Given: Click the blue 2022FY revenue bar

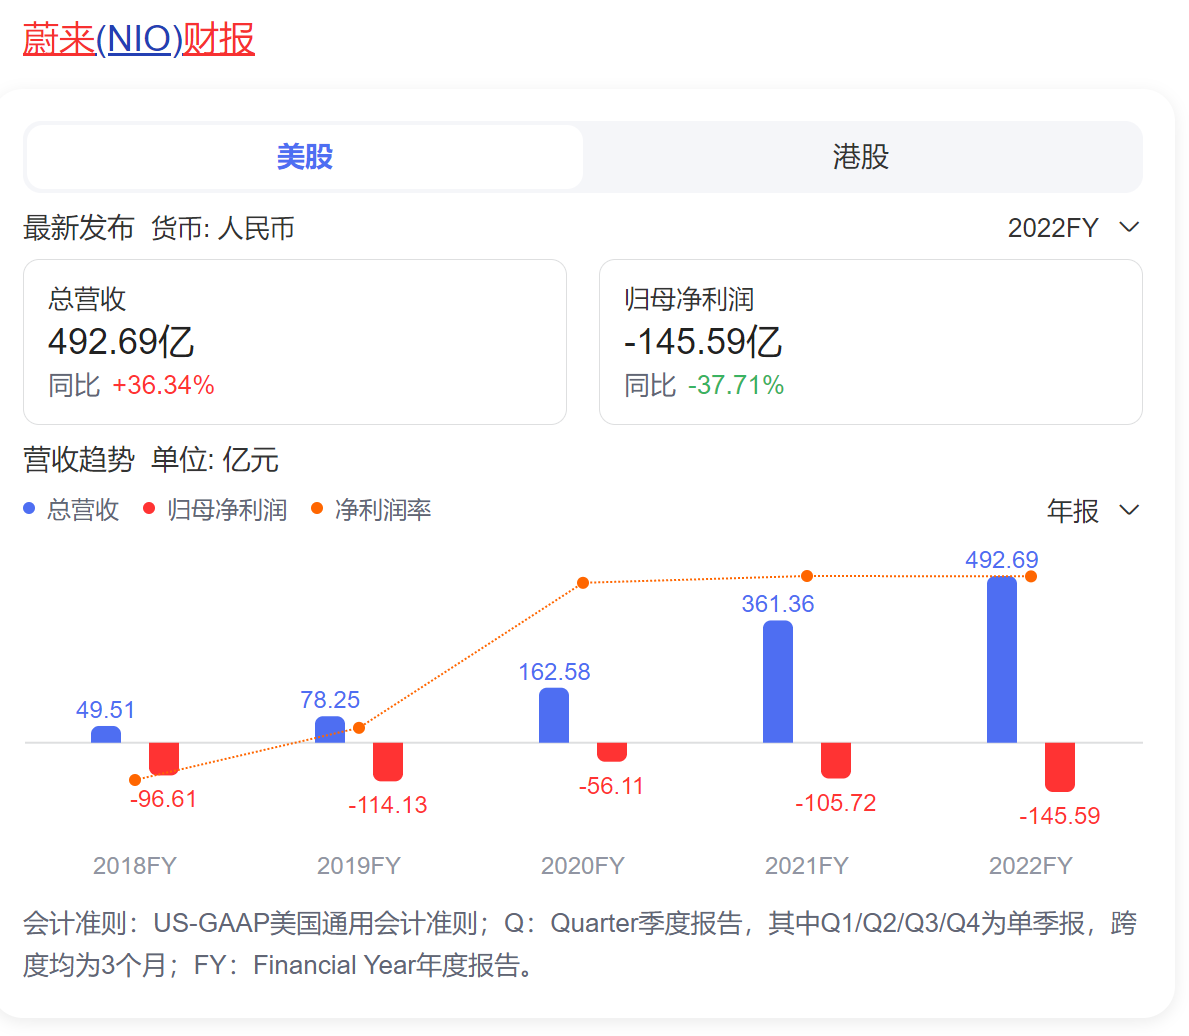Looking at the screenshot, I should (x=1001, y=660).
